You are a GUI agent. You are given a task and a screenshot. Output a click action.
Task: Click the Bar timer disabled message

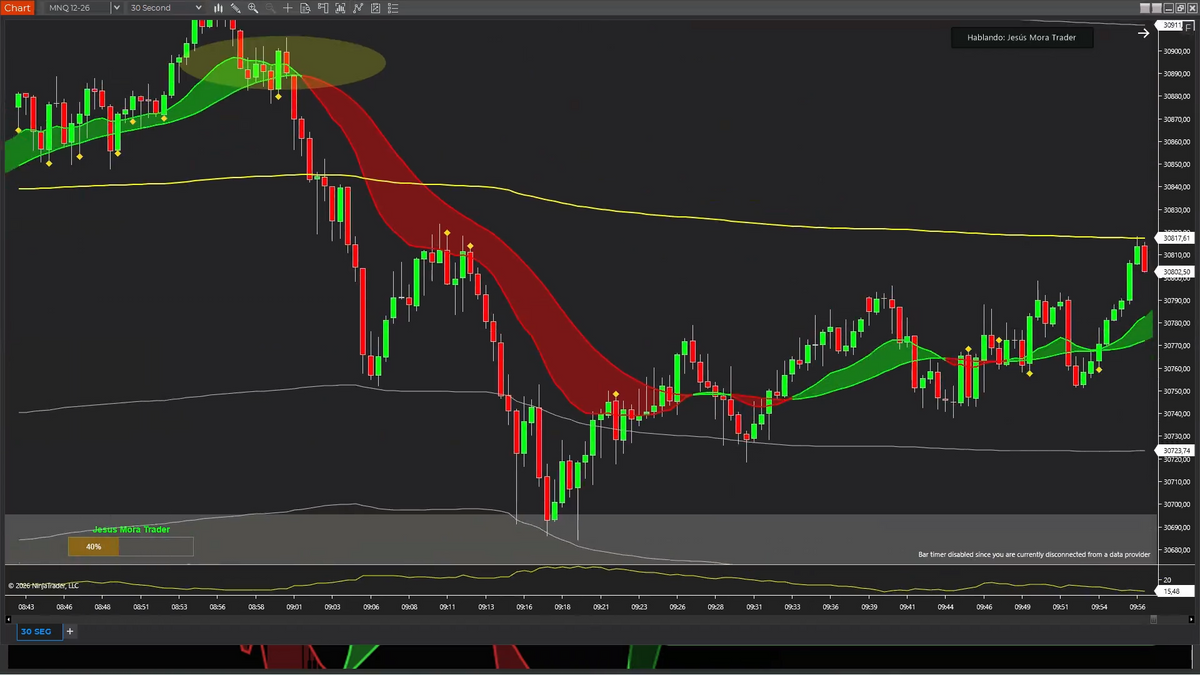(x=1034, y=554)
